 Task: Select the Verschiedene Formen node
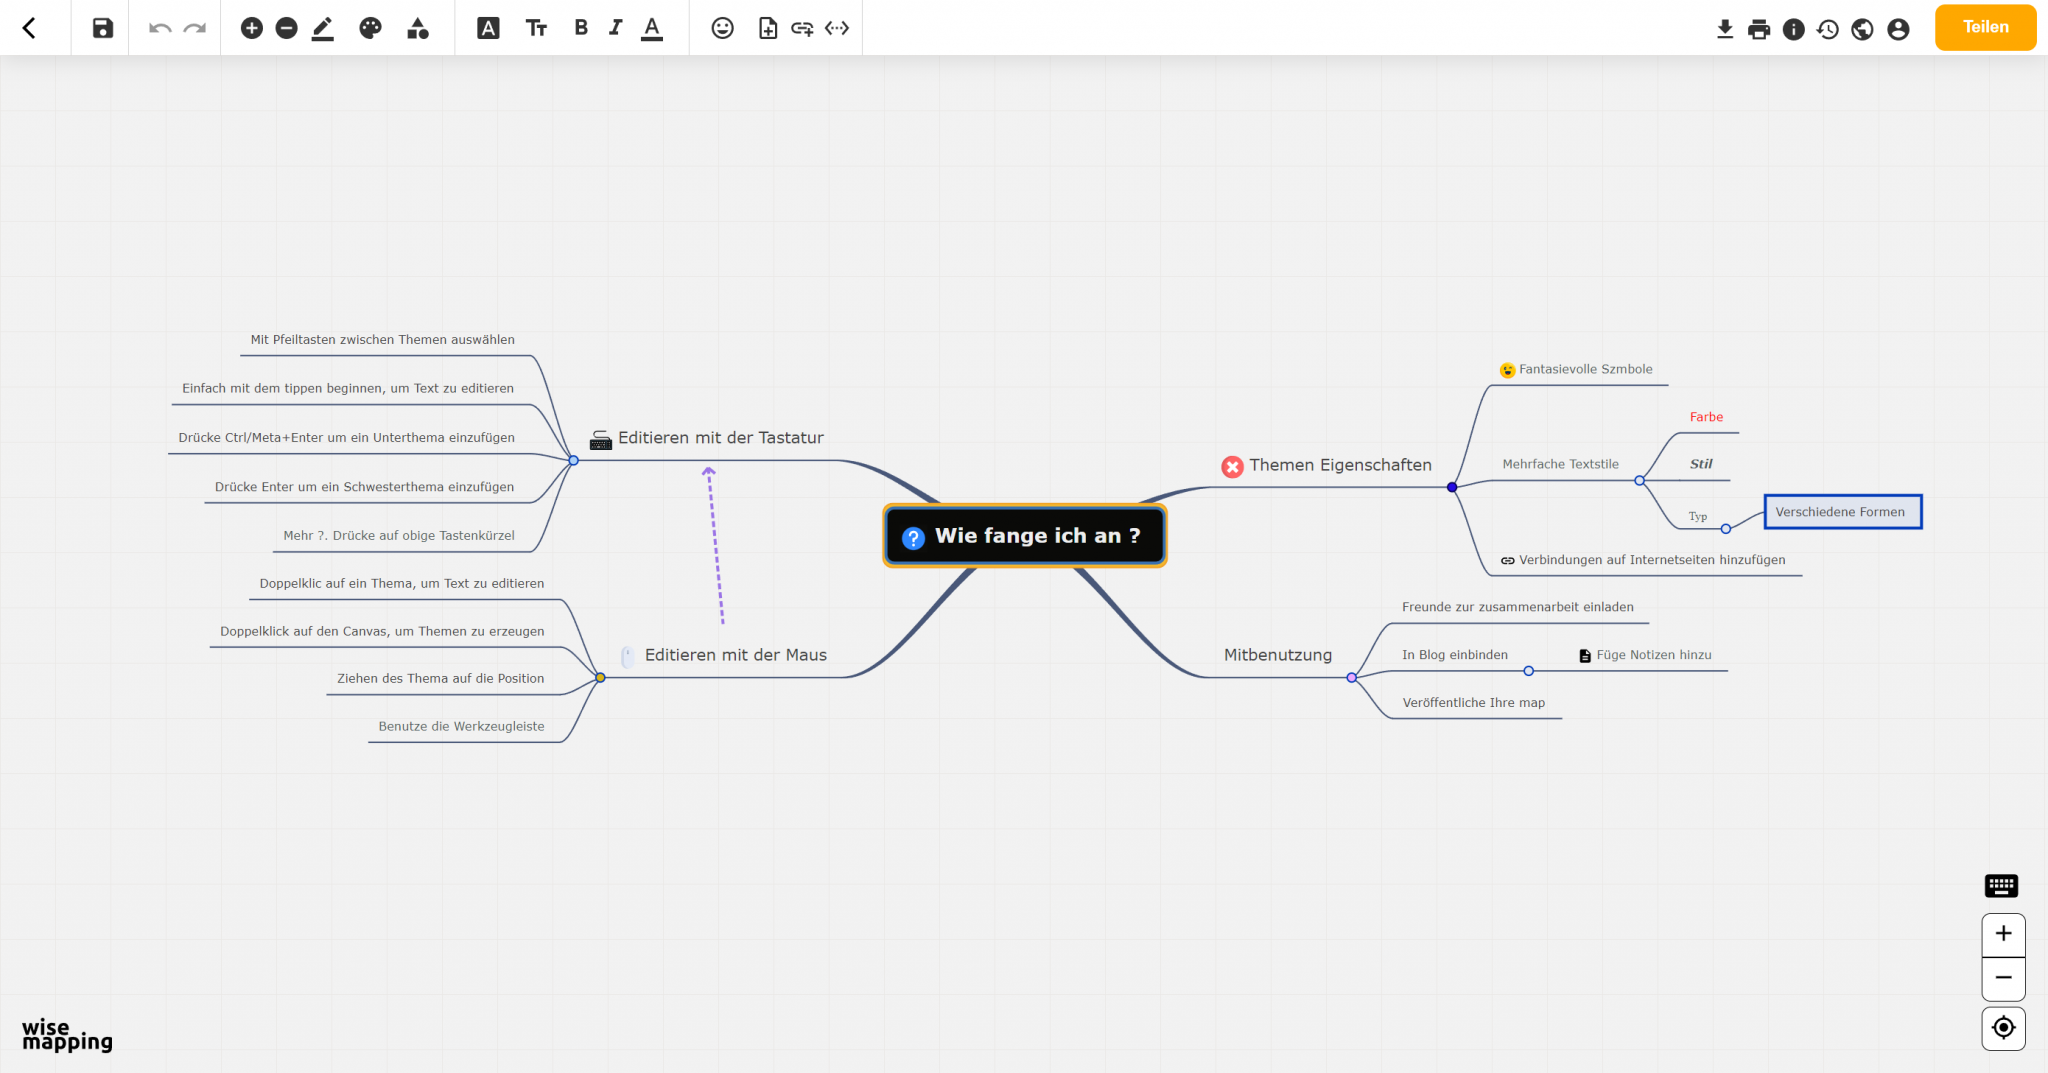pos(1842,511)
